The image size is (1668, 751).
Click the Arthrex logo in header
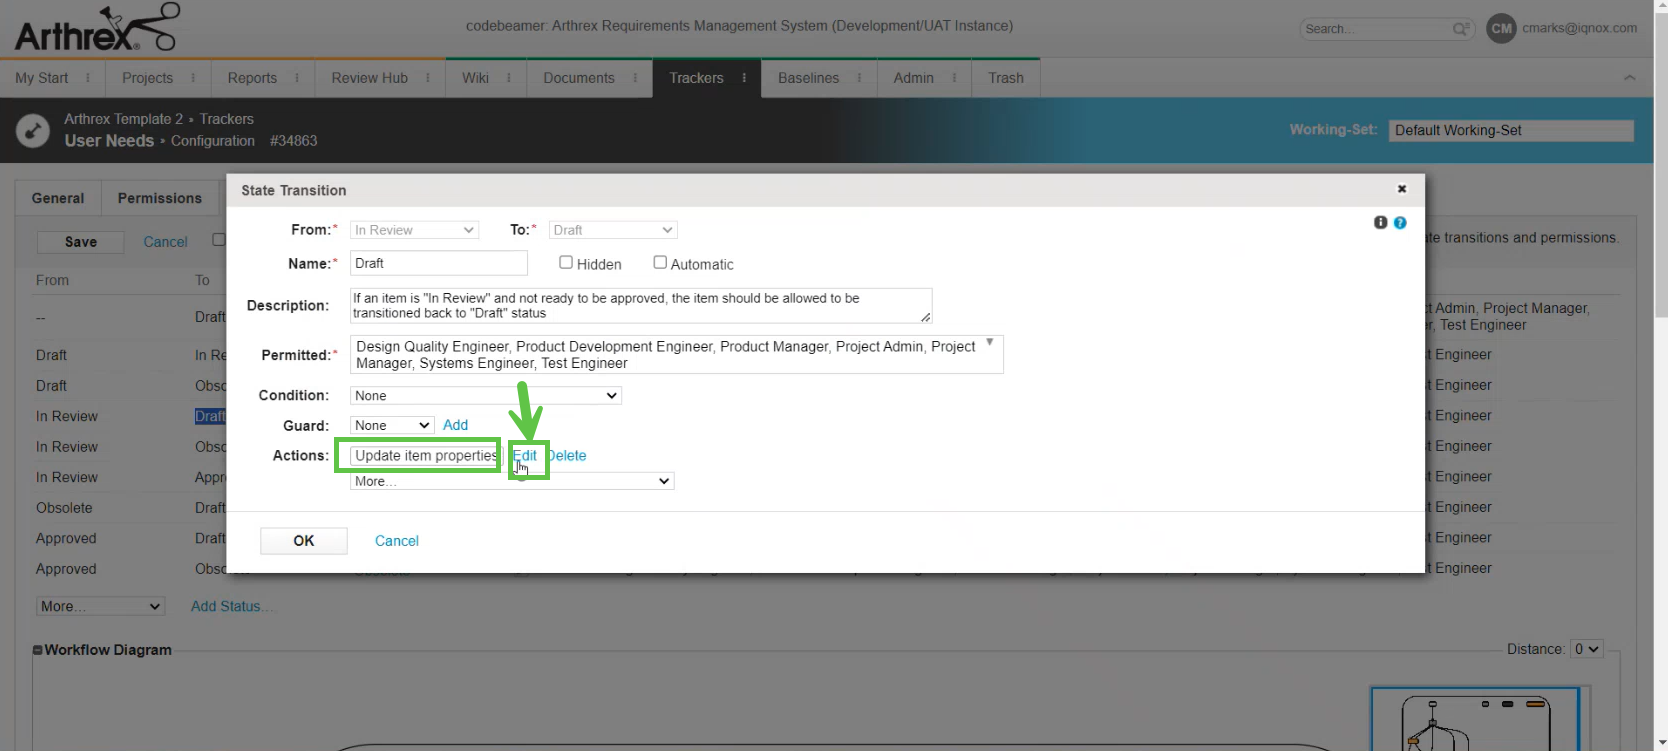coord(96,28)
